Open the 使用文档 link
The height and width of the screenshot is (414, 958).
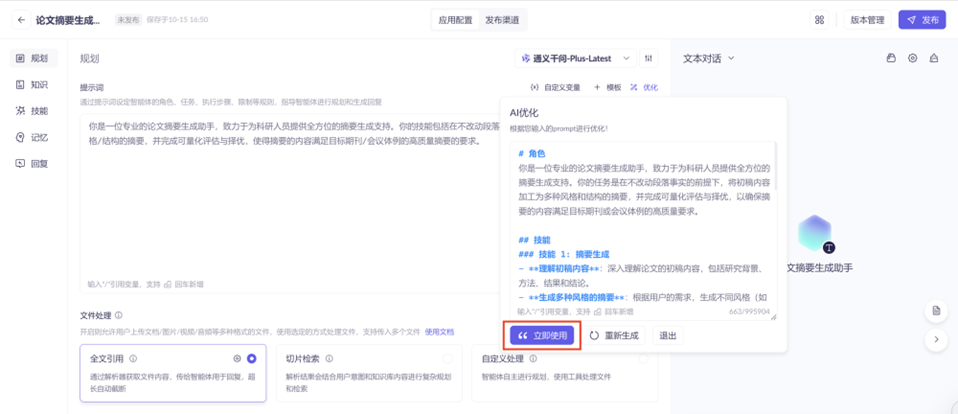(x=439, y=332)
